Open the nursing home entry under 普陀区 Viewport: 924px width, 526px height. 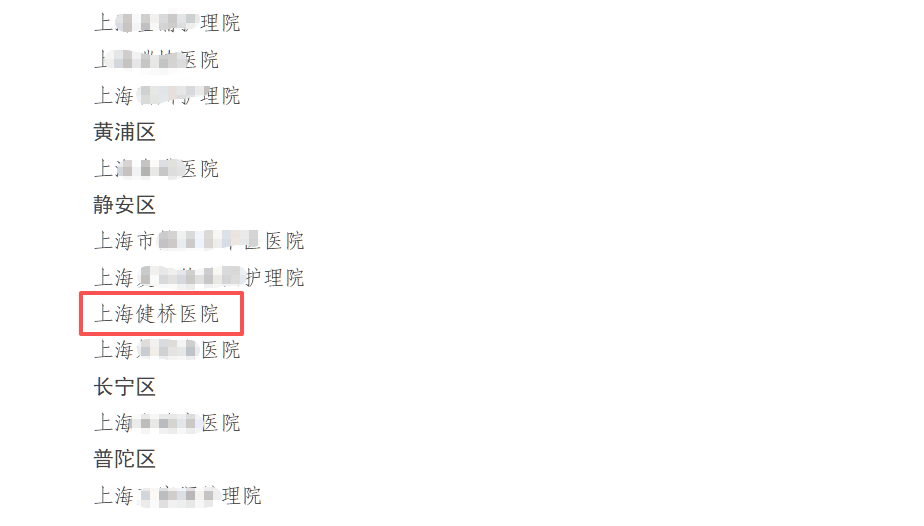pos(178,495)
